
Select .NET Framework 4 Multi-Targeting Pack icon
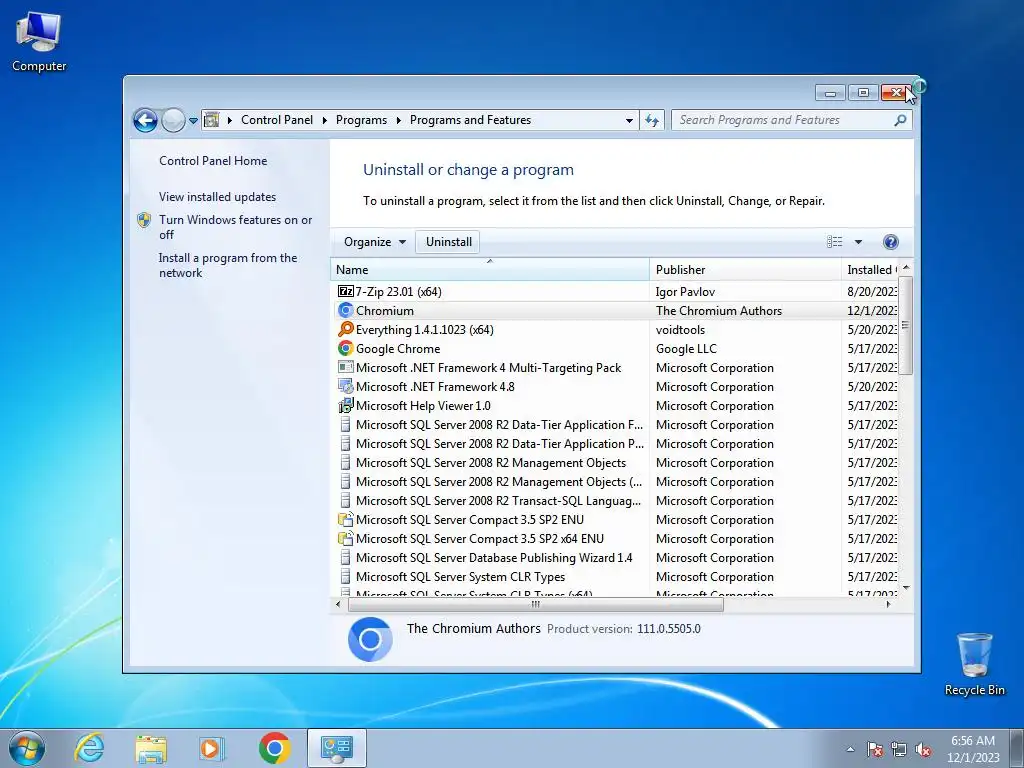[x=345, y=367]
